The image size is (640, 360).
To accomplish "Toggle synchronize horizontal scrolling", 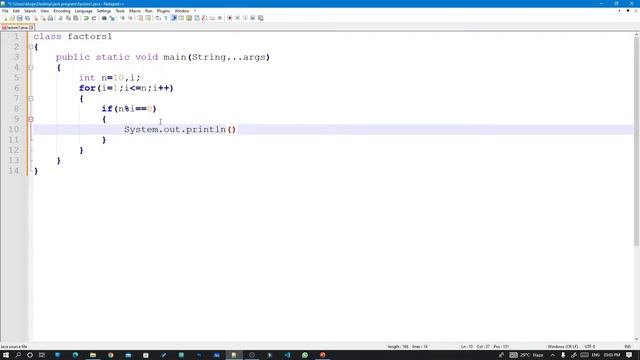I will [x=148, y=18].
